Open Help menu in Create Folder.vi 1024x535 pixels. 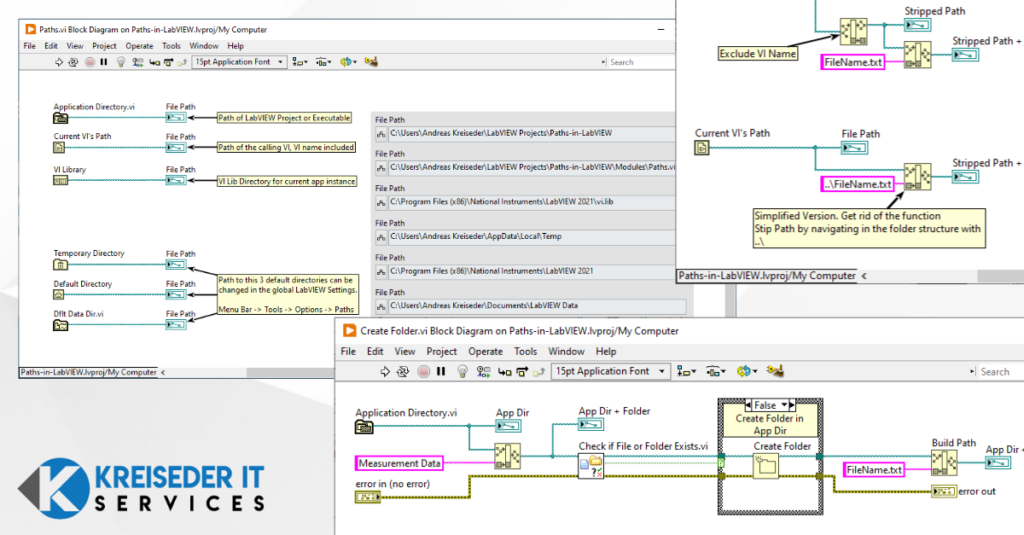tap(605, 351)
